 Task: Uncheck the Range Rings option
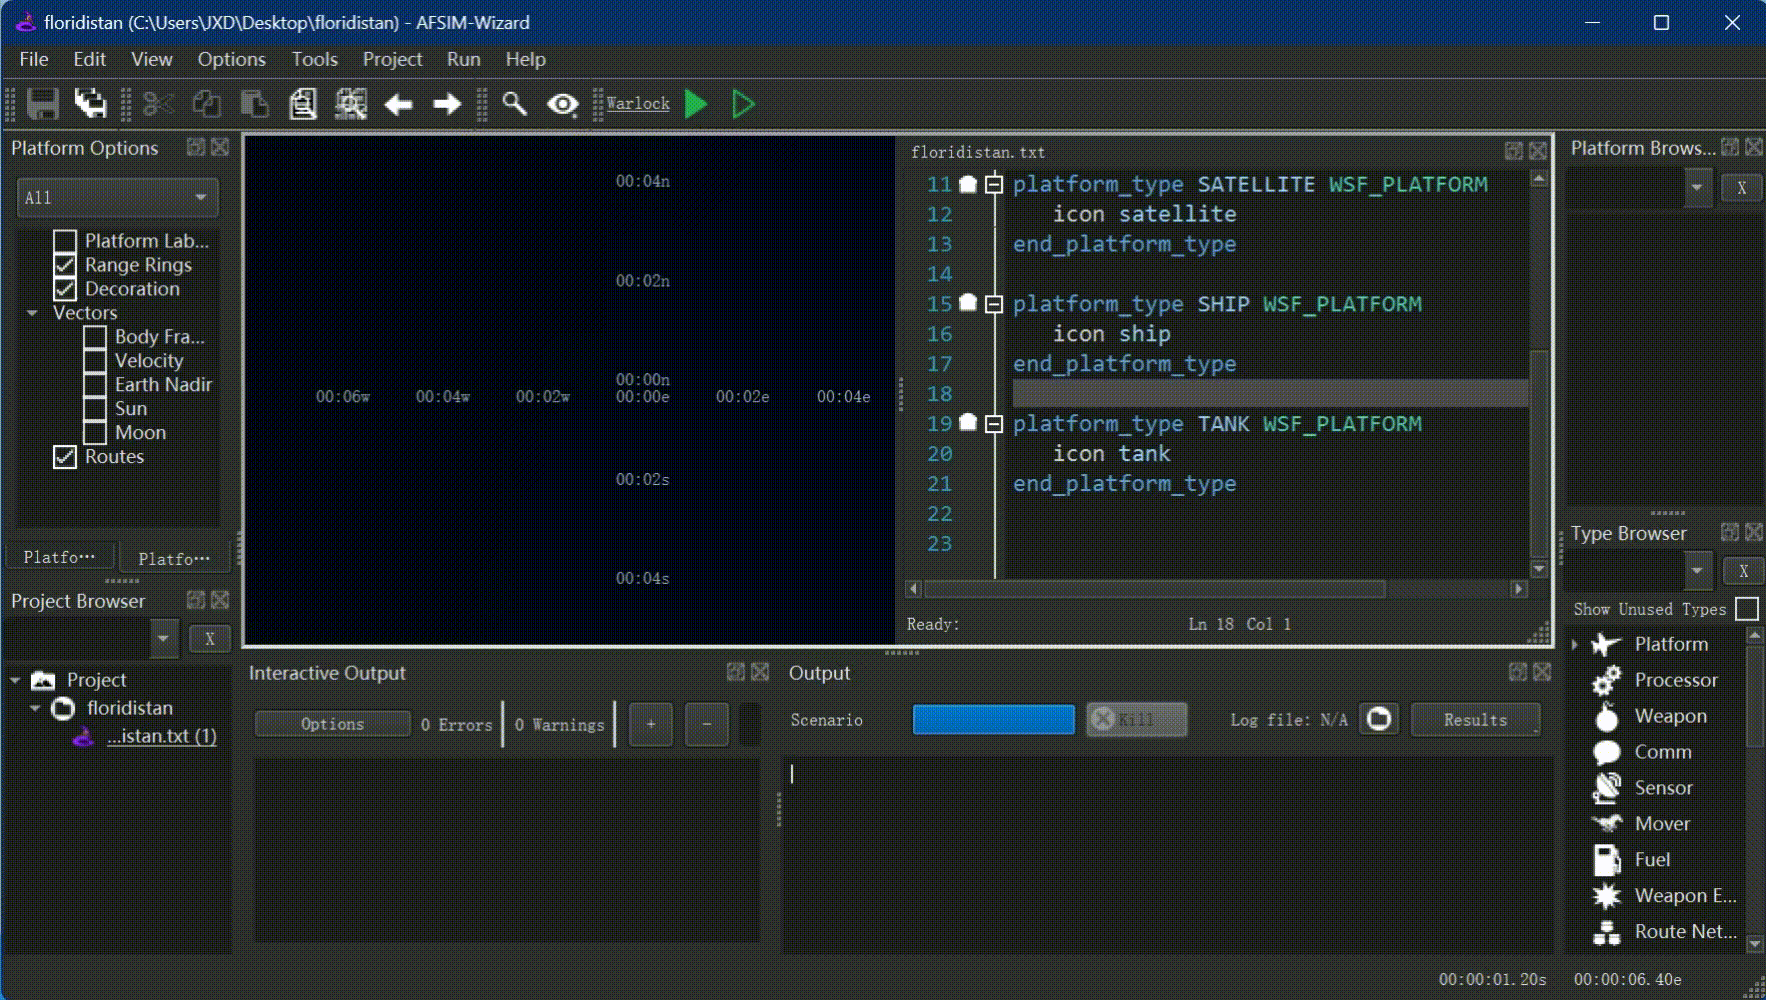pyautogui.click(x=65, y=265)
